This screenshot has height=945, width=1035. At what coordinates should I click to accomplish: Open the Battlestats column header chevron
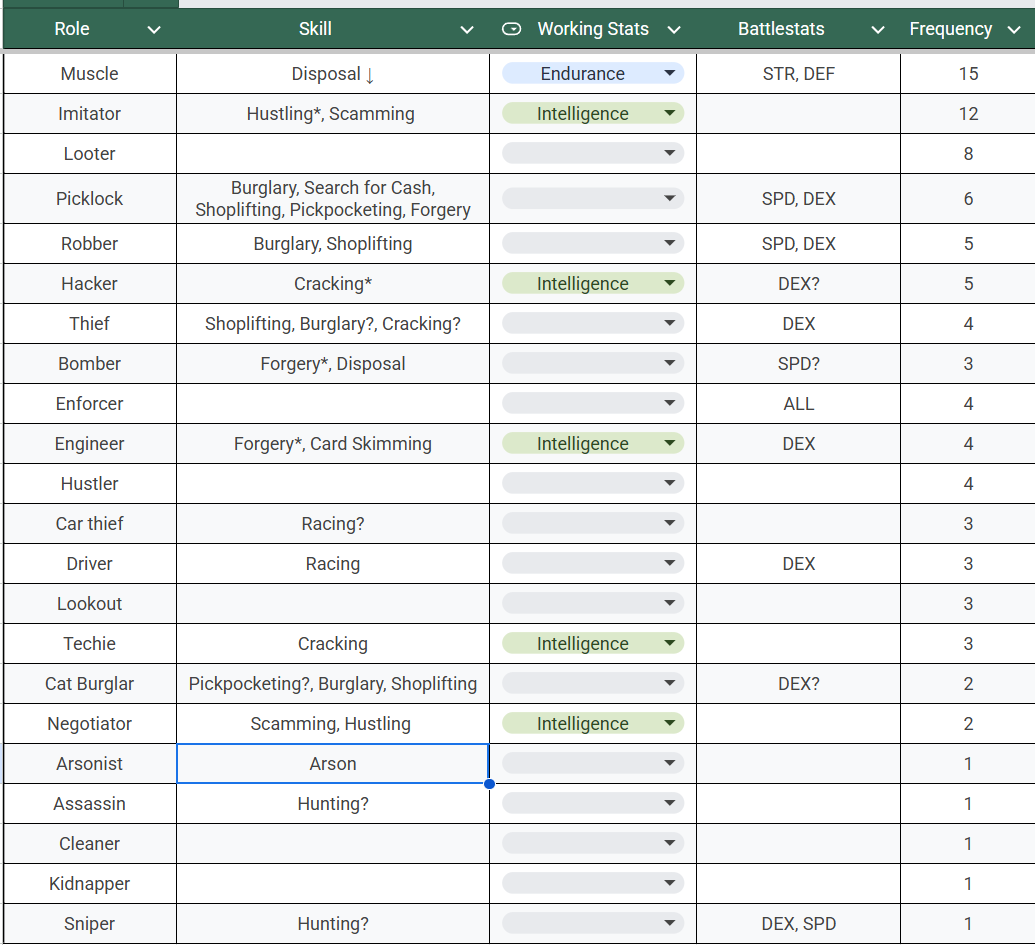pyautogui.click(x=877, y=30)
